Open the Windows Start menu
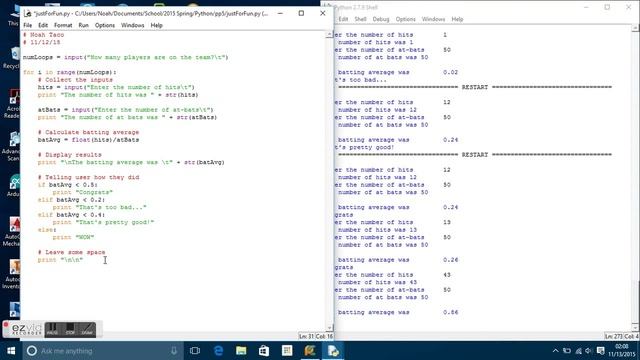Viewport: 640px width, 360px height. tap(11, 351)
